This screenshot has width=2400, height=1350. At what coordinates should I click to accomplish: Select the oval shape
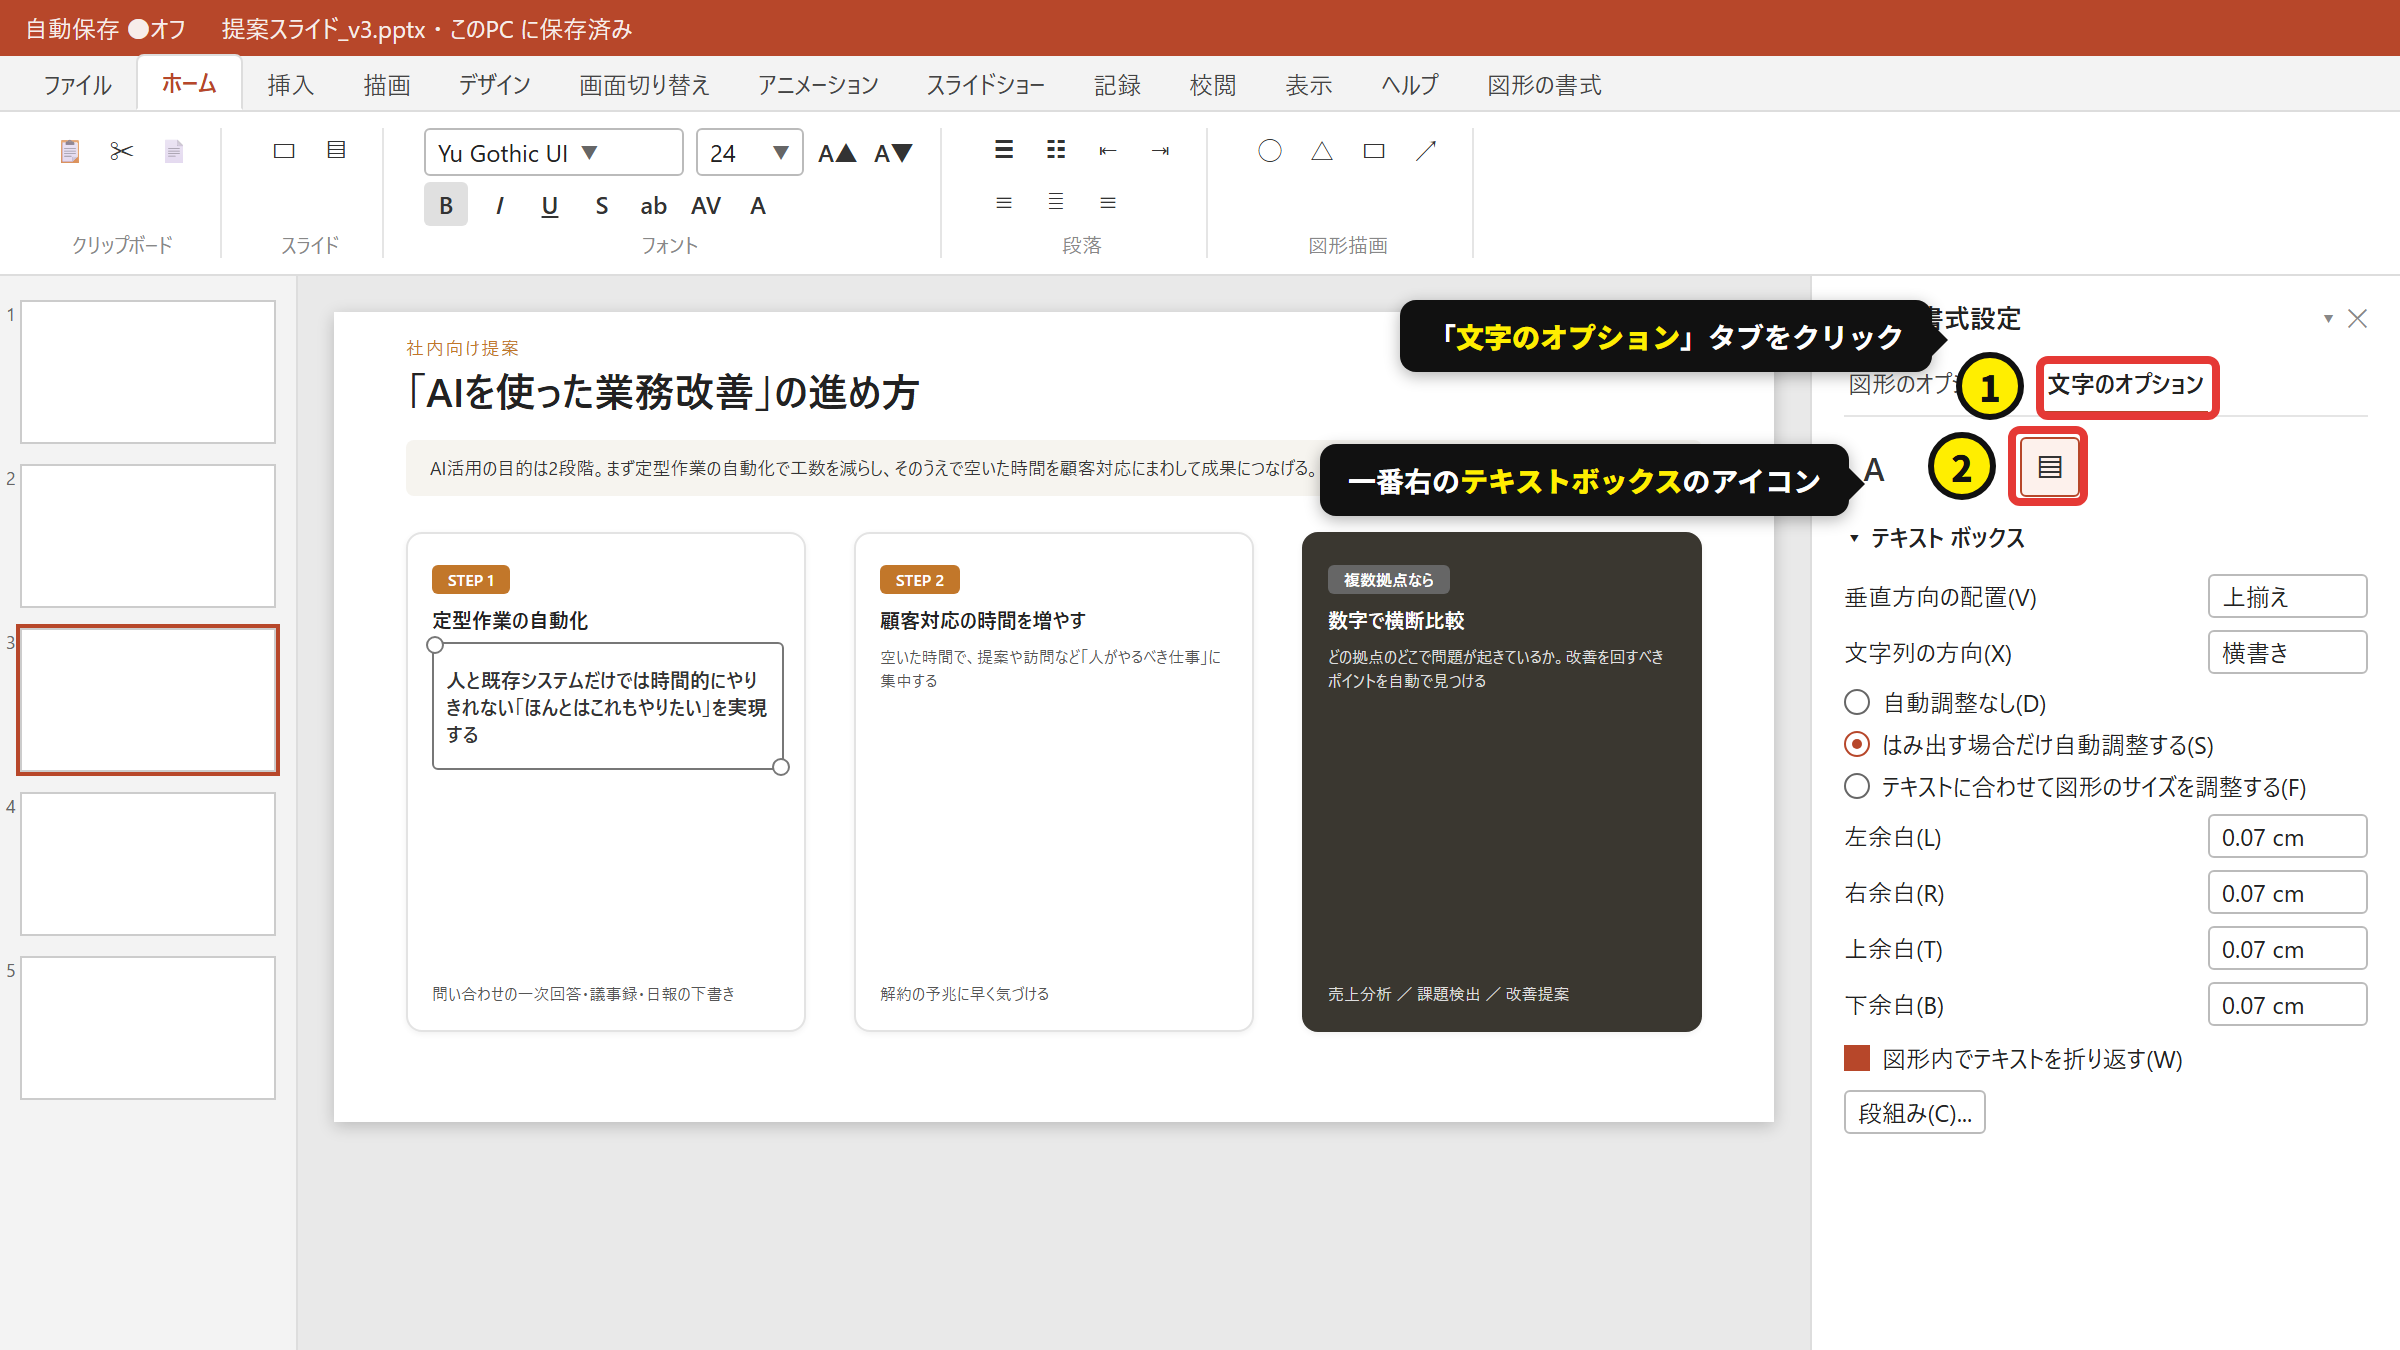pyautogui.click(x=1270, y=151)
